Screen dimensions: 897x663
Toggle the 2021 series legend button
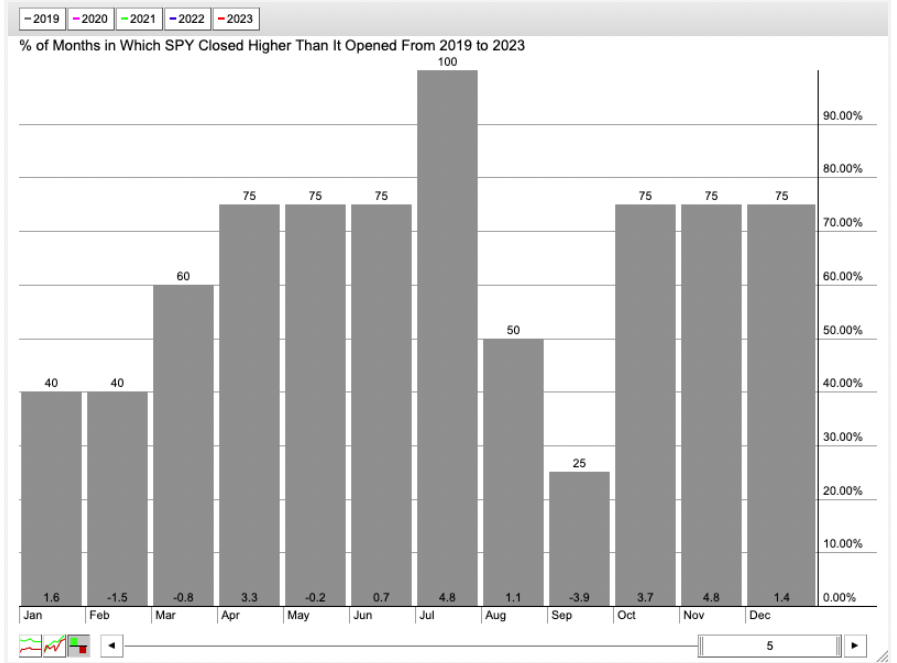tap(139, 19)
